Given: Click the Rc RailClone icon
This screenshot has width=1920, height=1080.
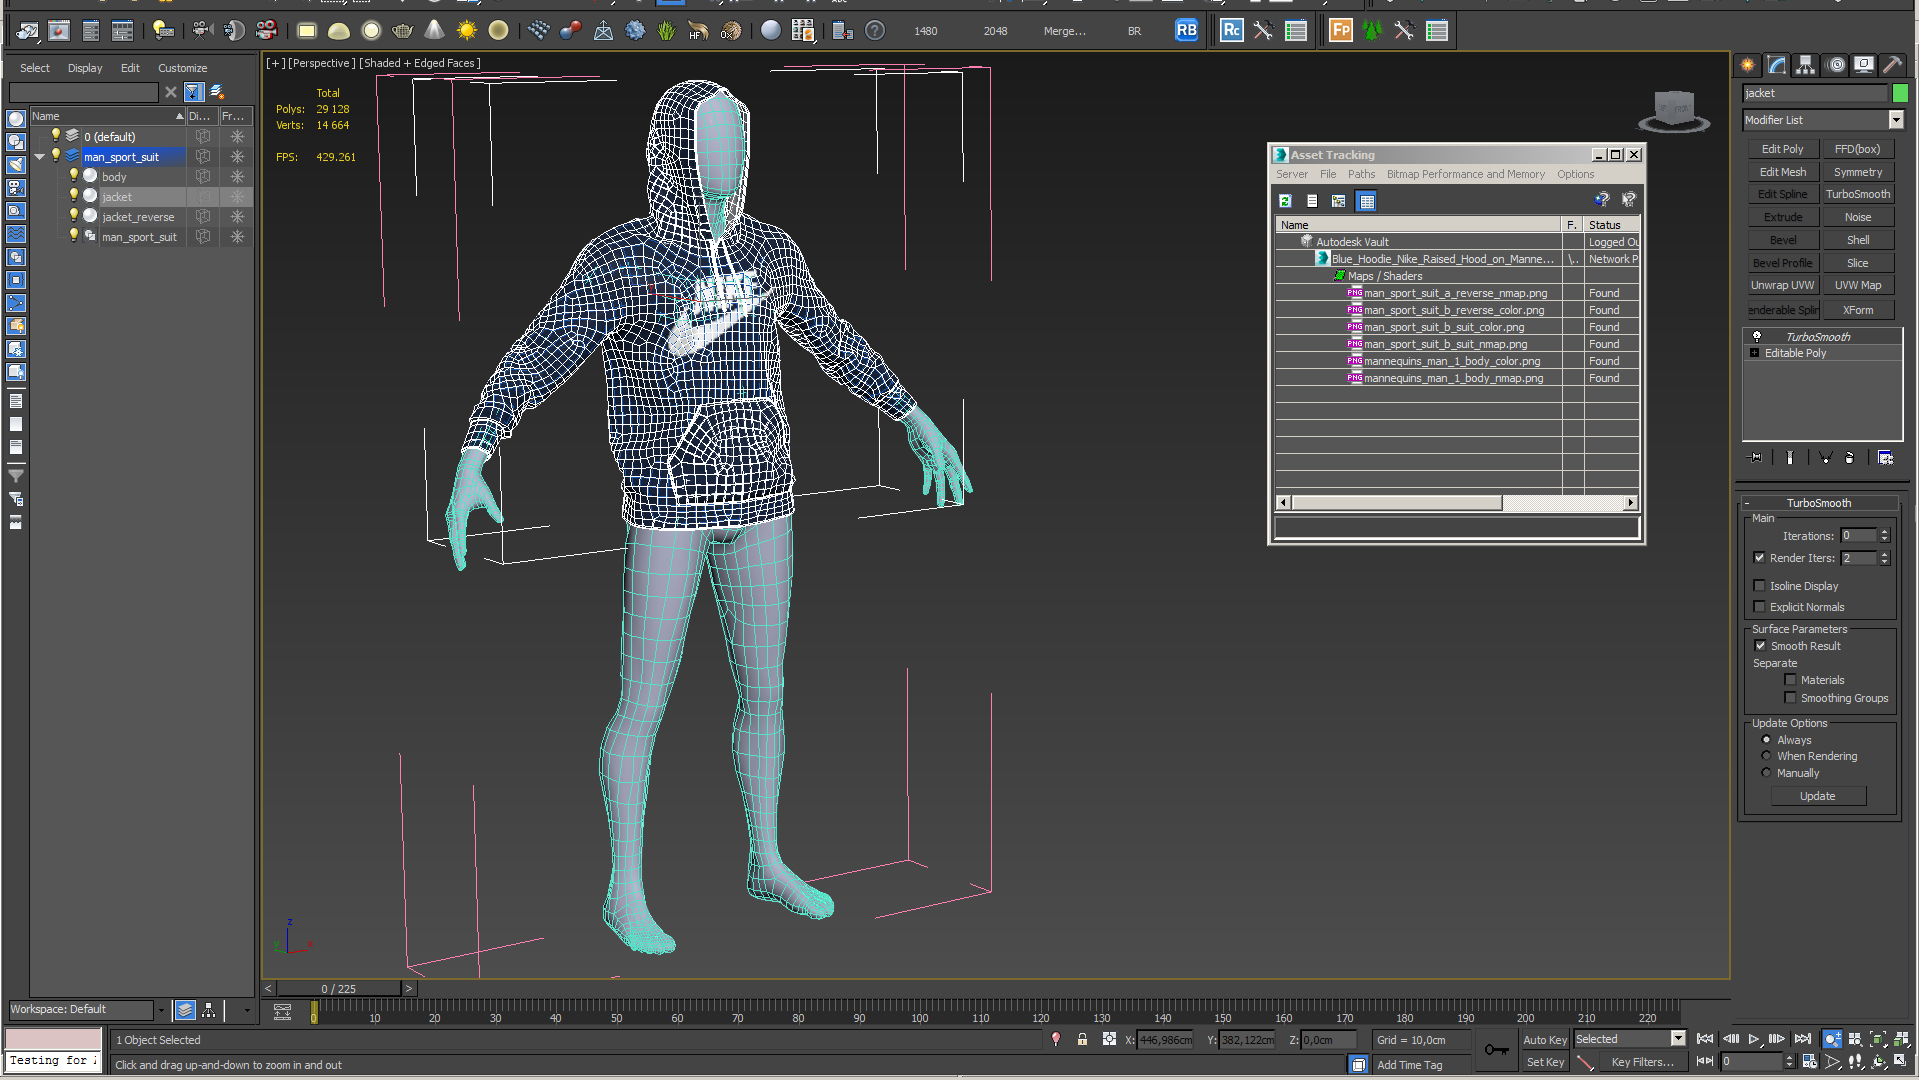Looking at the screenshot, I should click(x=1232, y=31).
